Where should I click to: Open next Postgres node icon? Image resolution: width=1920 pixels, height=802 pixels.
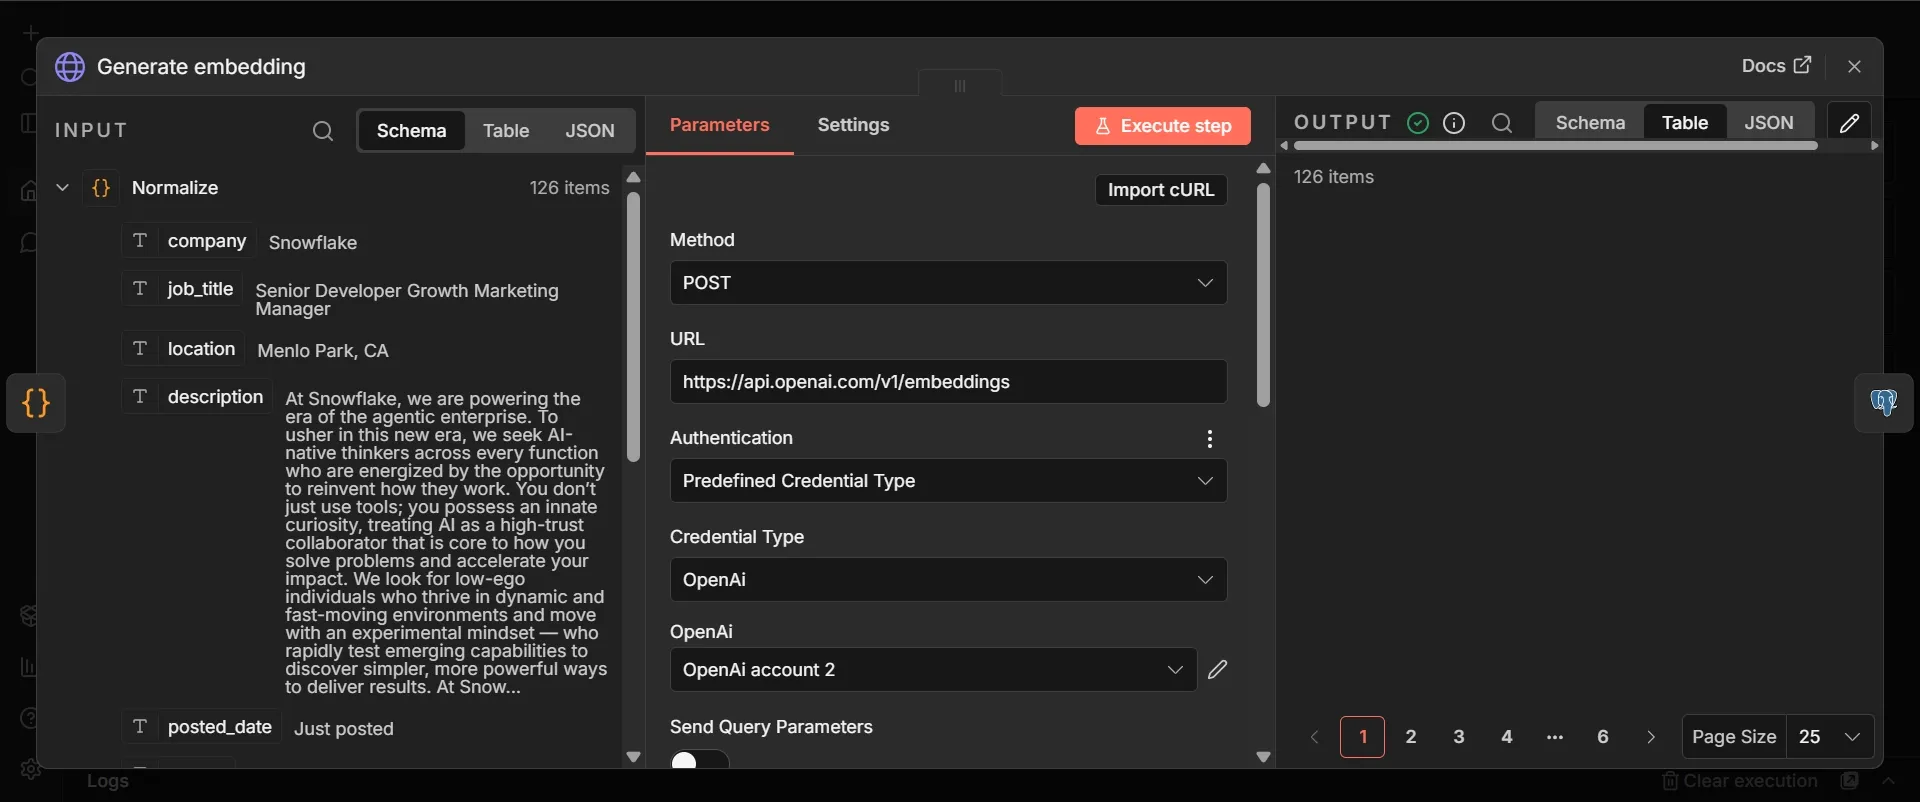pyautogui.click(x=1884, y=403)
